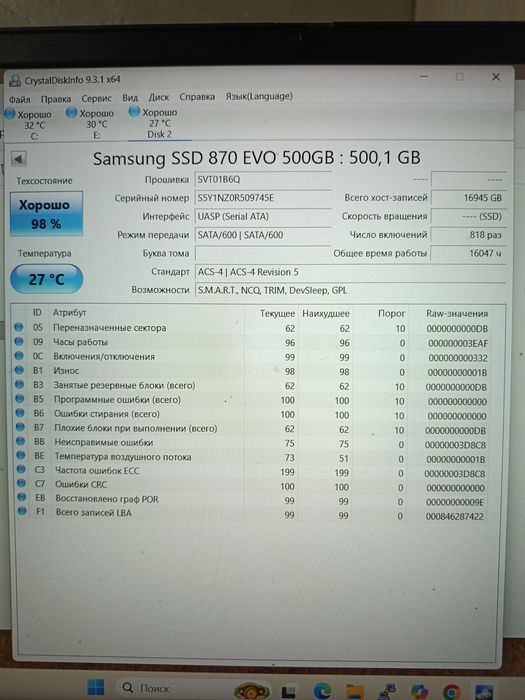Click the status dot for attribute B3
525x700 pixels.
(19, 384)
